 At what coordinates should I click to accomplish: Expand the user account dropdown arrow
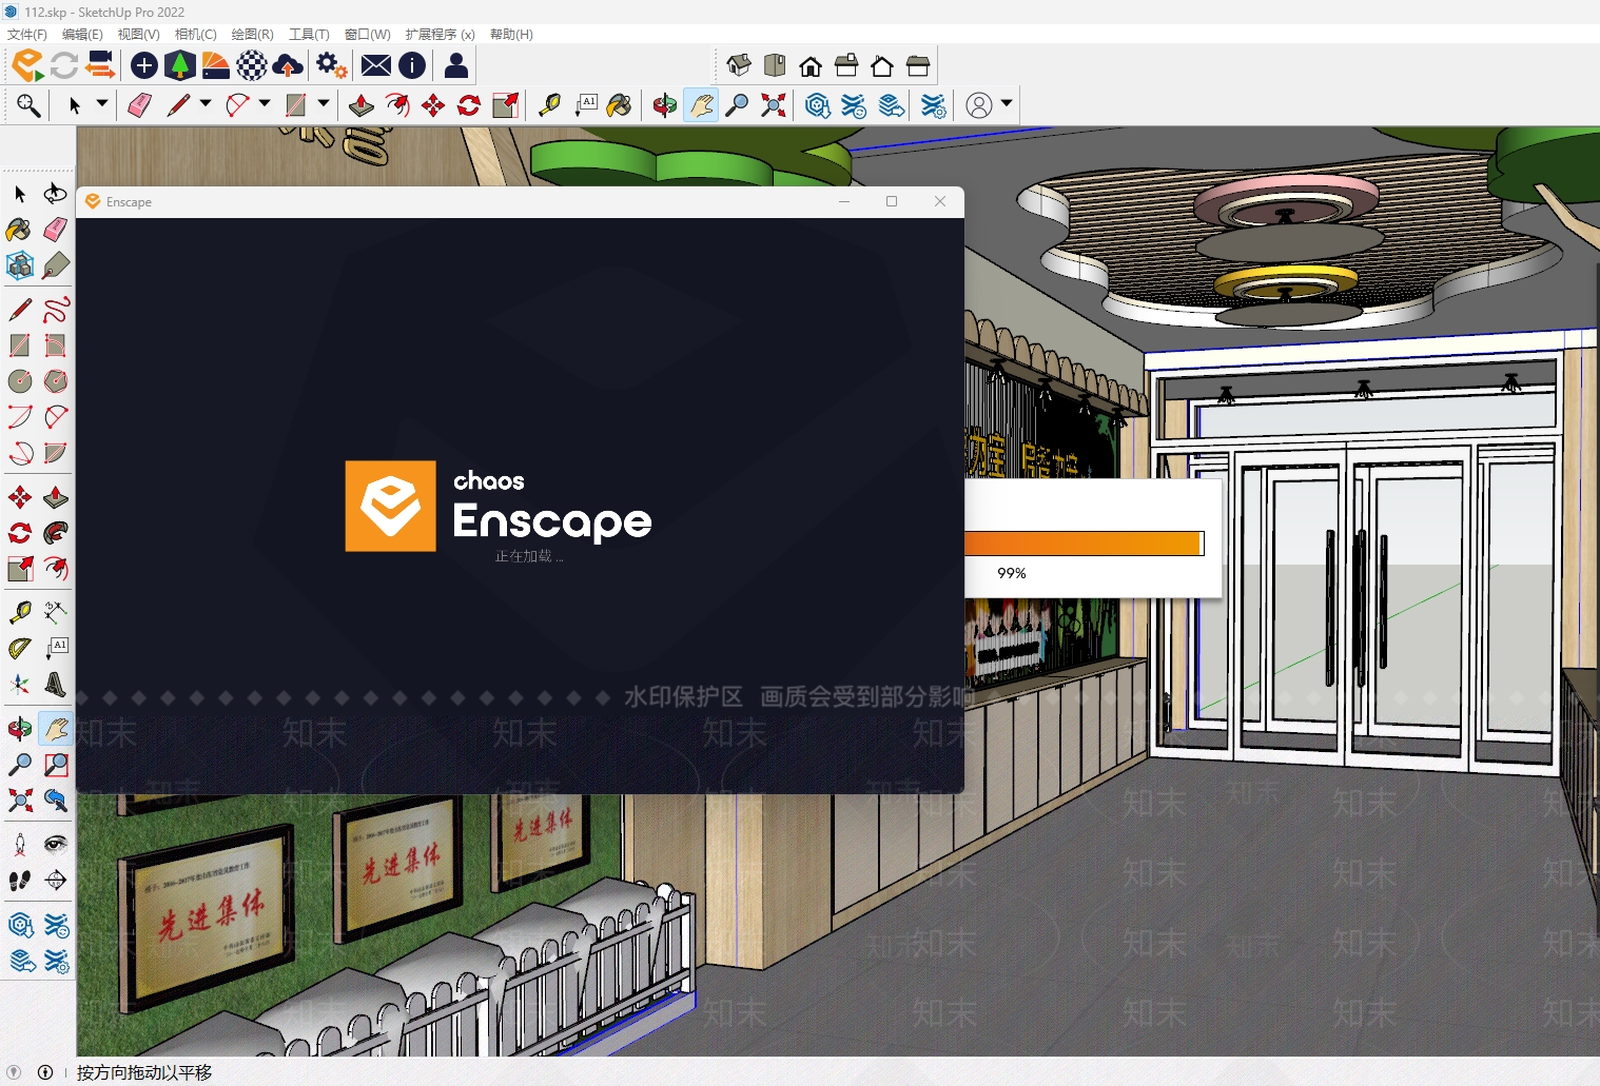(x=1006, y=103)
